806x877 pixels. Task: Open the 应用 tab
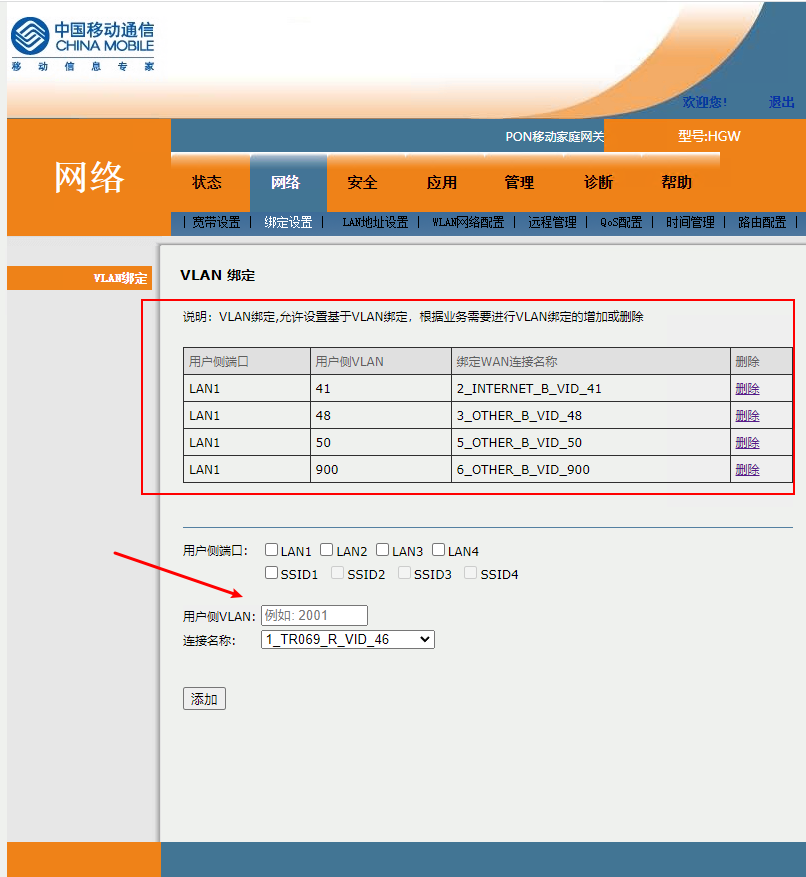[x=441, y=182]
